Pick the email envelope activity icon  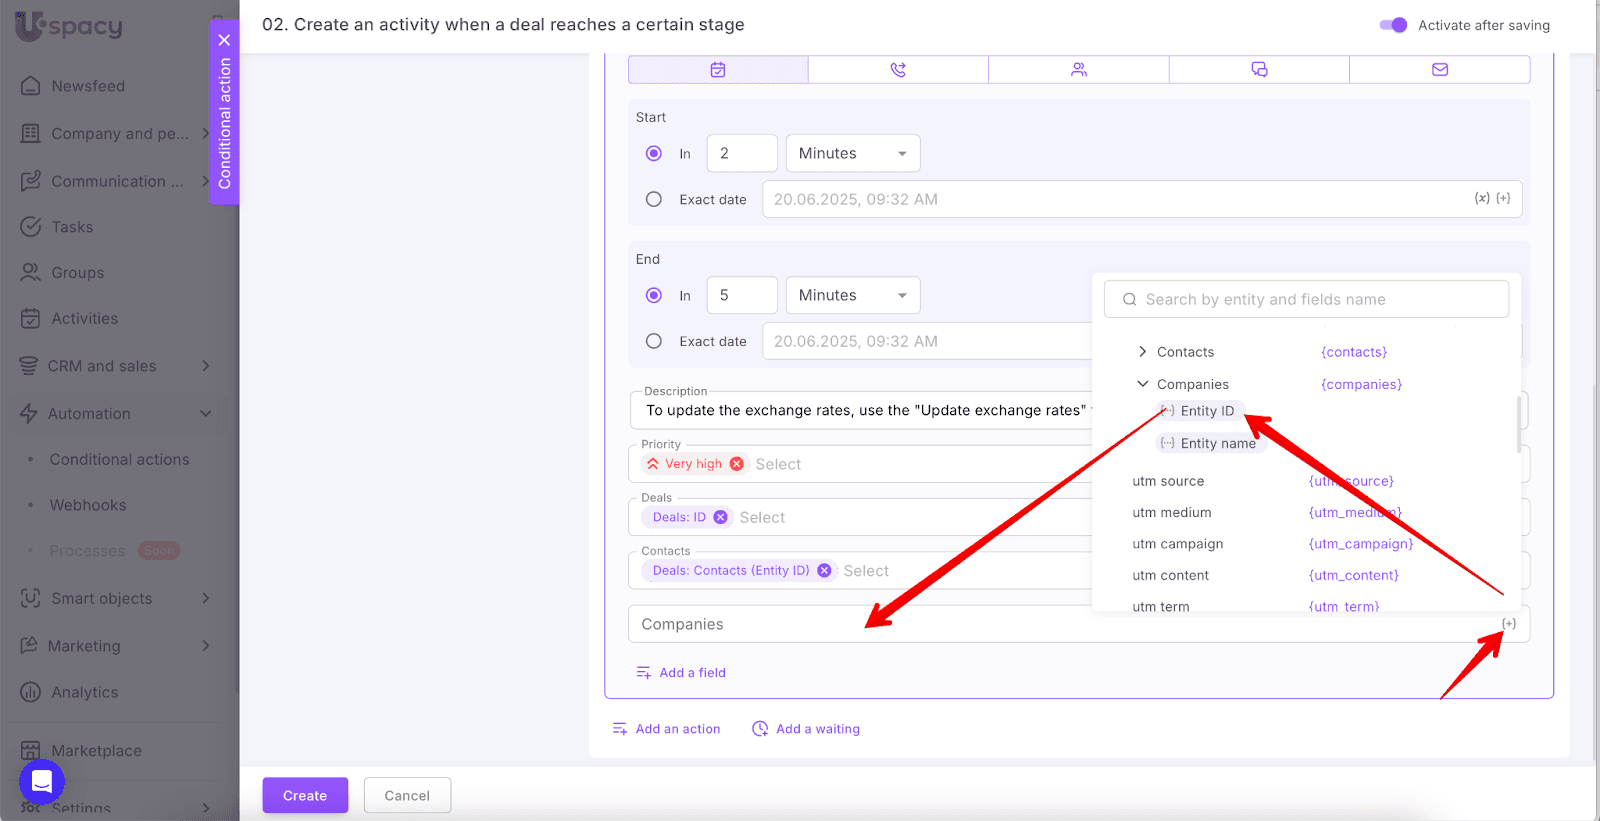pos(1440,70)
